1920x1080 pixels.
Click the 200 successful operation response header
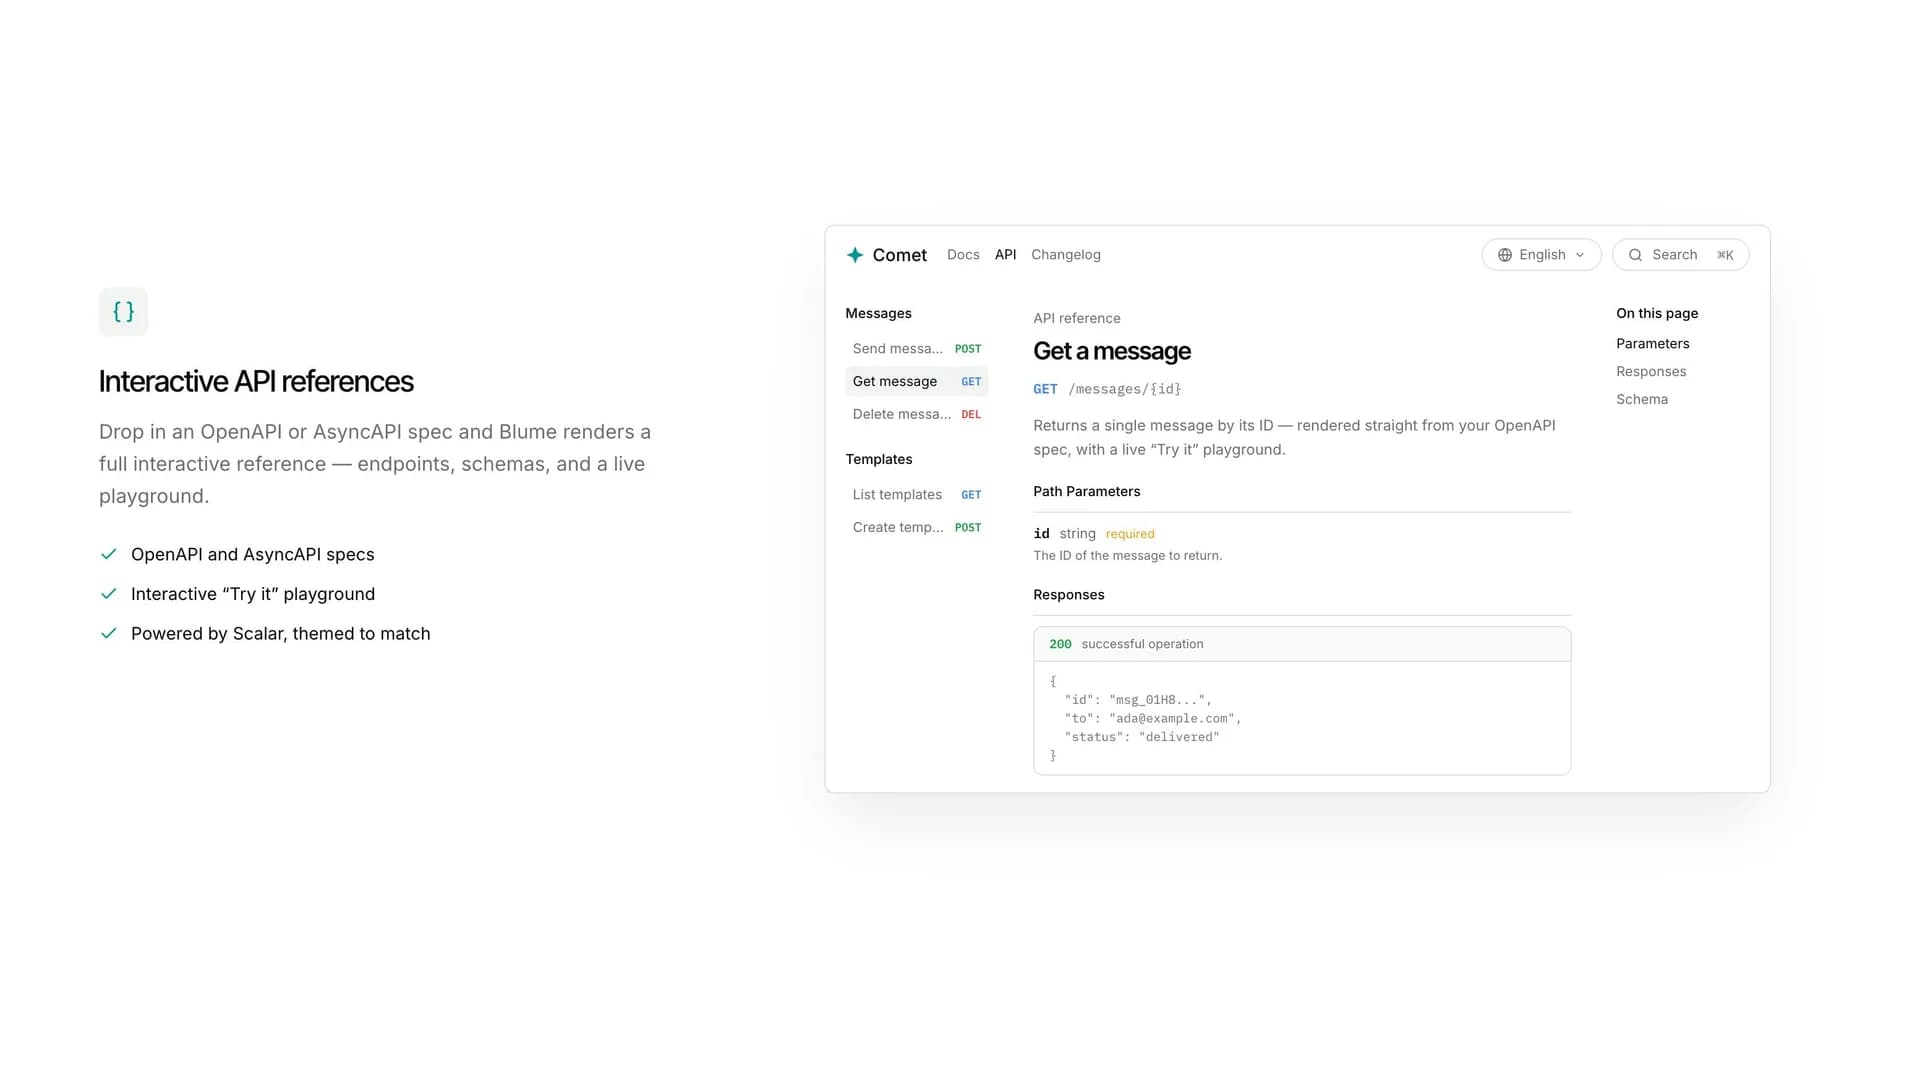tap(1301, 644)
